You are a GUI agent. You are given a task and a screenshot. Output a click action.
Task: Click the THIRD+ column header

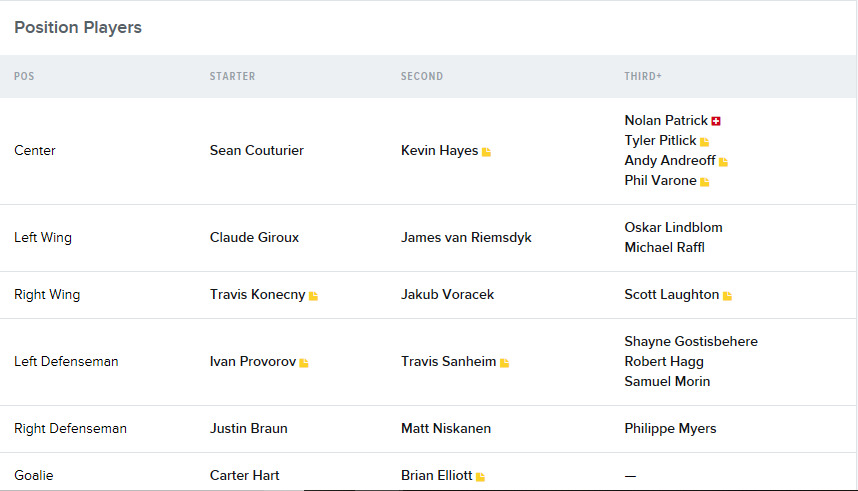[643, 76]
